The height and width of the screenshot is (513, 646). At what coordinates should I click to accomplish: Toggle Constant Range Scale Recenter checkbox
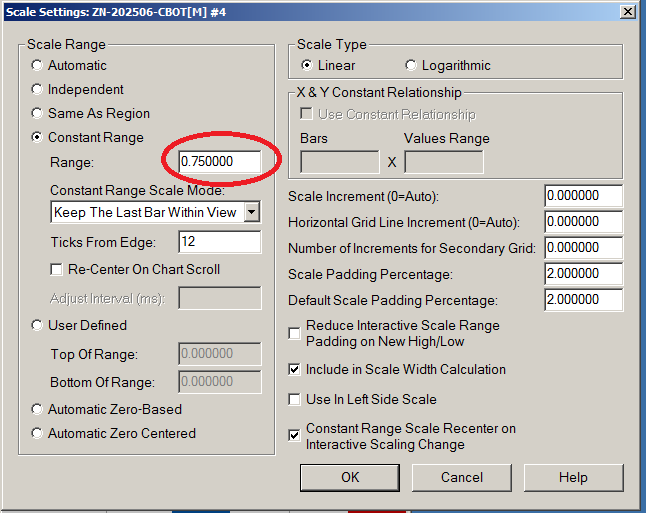pyautogui.click(x=295, y=435)
